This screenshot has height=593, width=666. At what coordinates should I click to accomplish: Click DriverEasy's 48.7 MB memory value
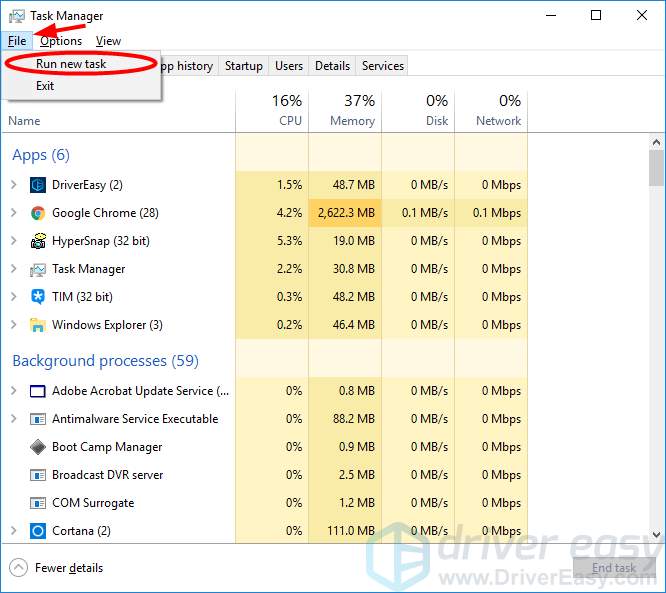[x=354, y=185]
